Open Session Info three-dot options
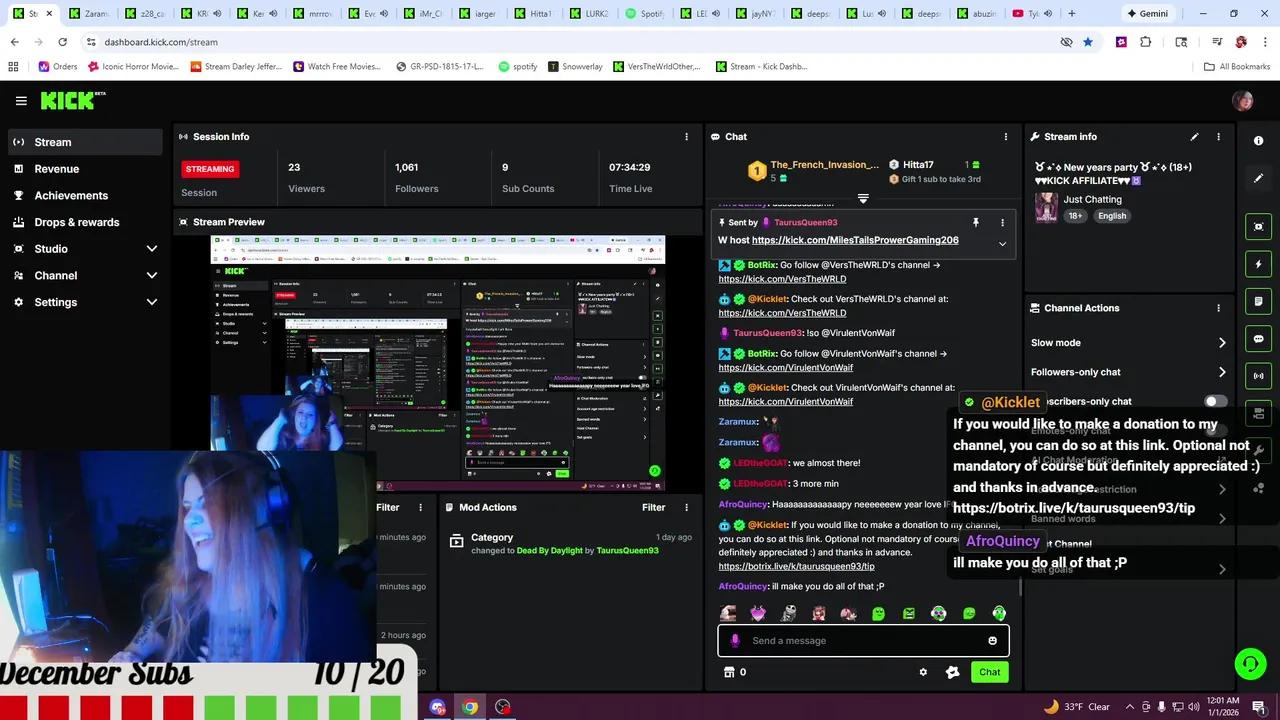Image resolution: width=1280 pixels, height=720 pixels. (x=686, y=137)
